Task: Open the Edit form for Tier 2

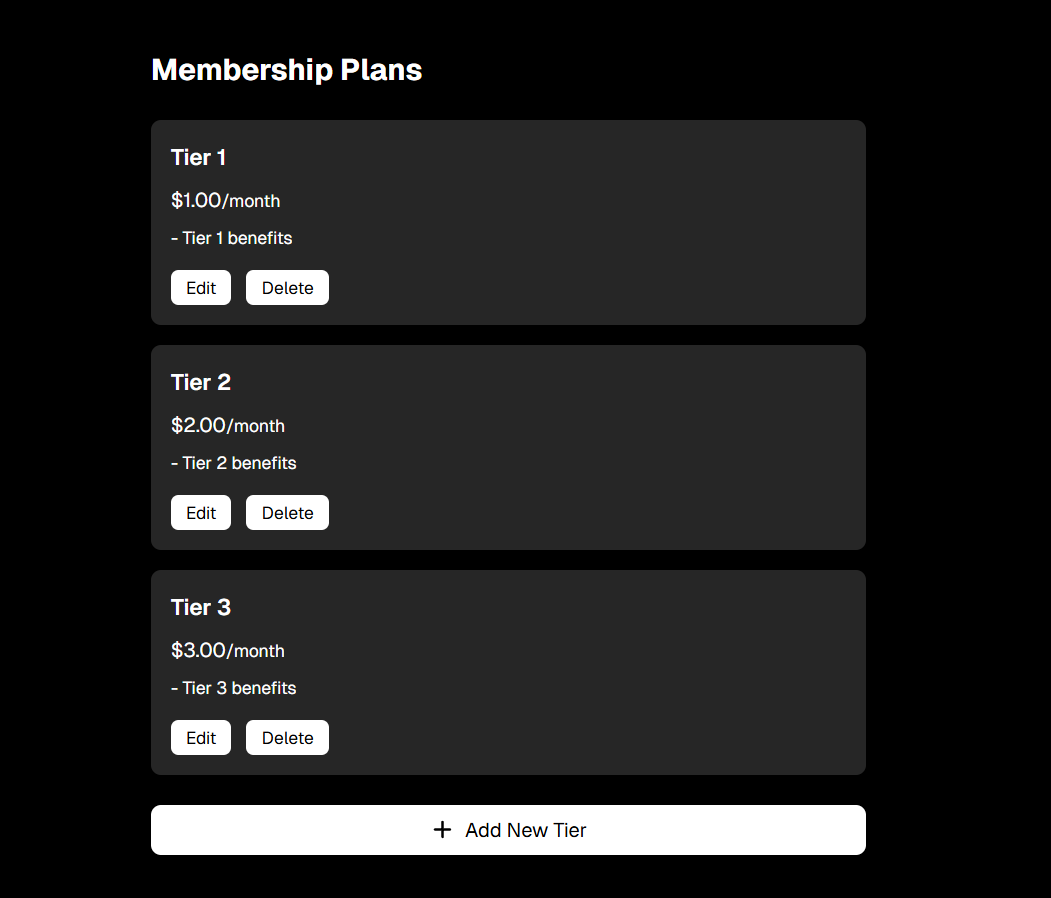Action: tap(201, 513)
